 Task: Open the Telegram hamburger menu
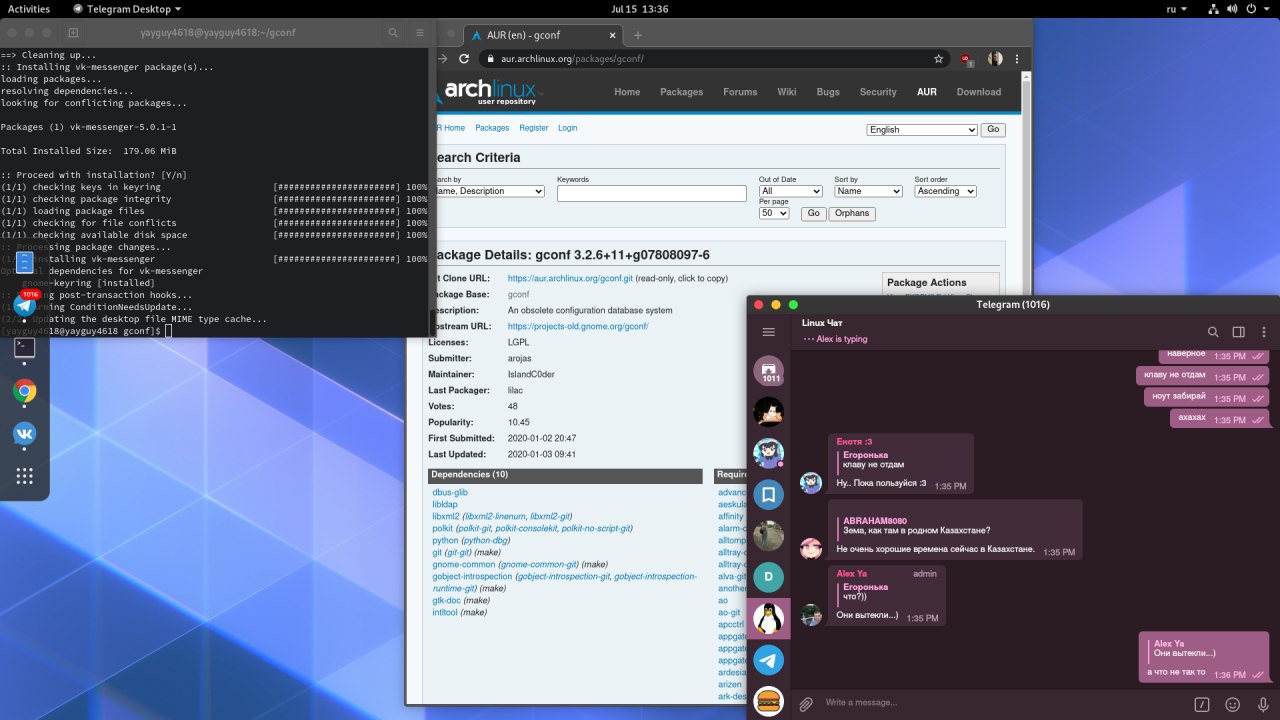click(768, 332)
